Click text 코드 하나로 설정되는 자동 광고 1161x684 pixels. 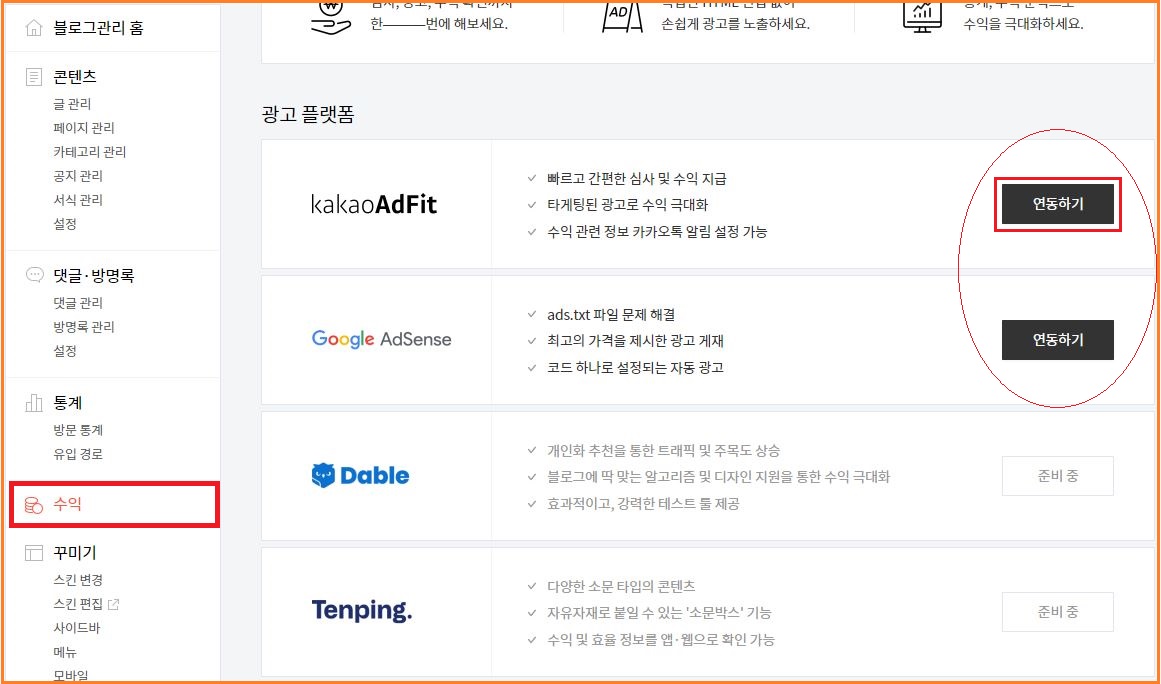[x=635, y=367]
